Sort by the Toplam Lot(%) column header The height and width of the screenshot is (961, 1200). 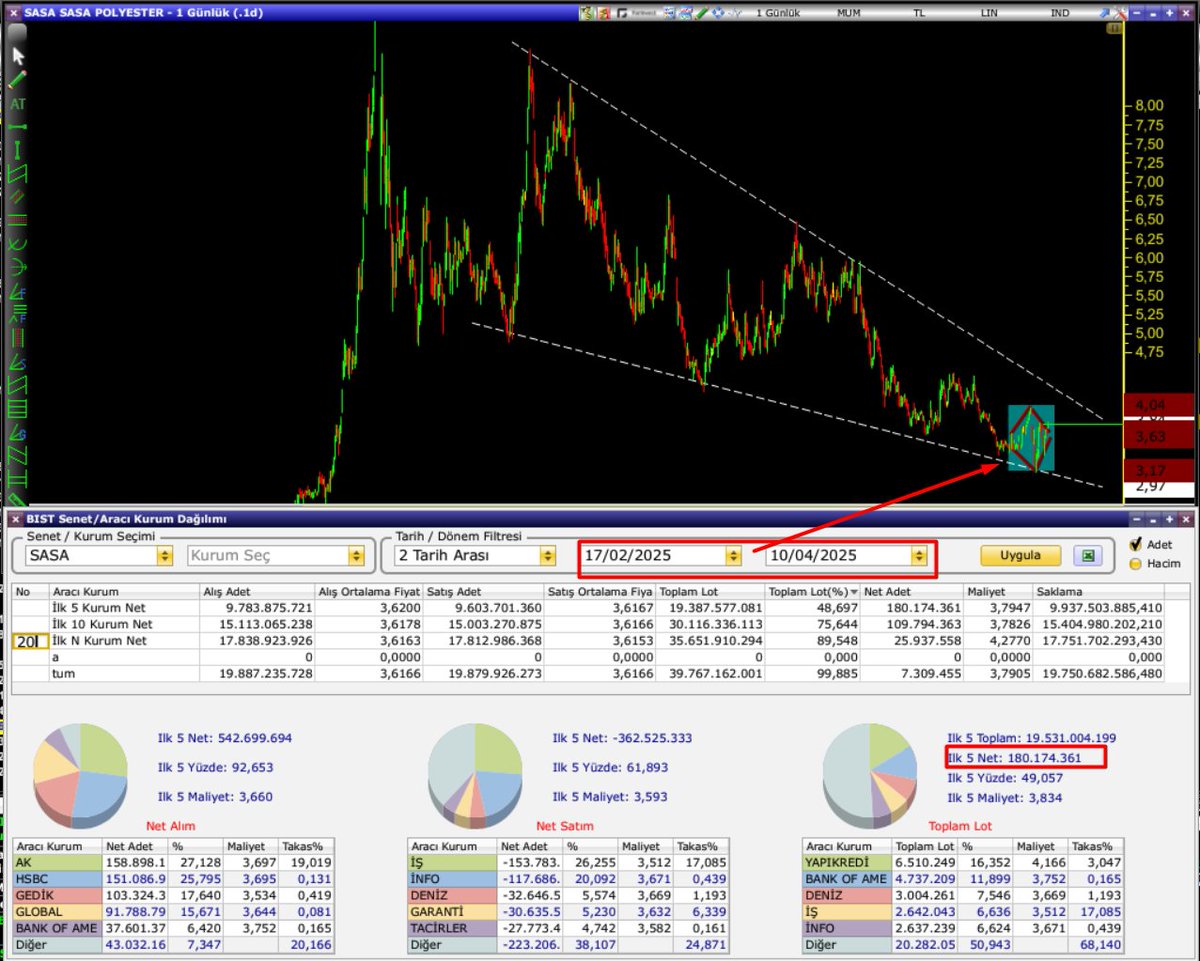813,592
